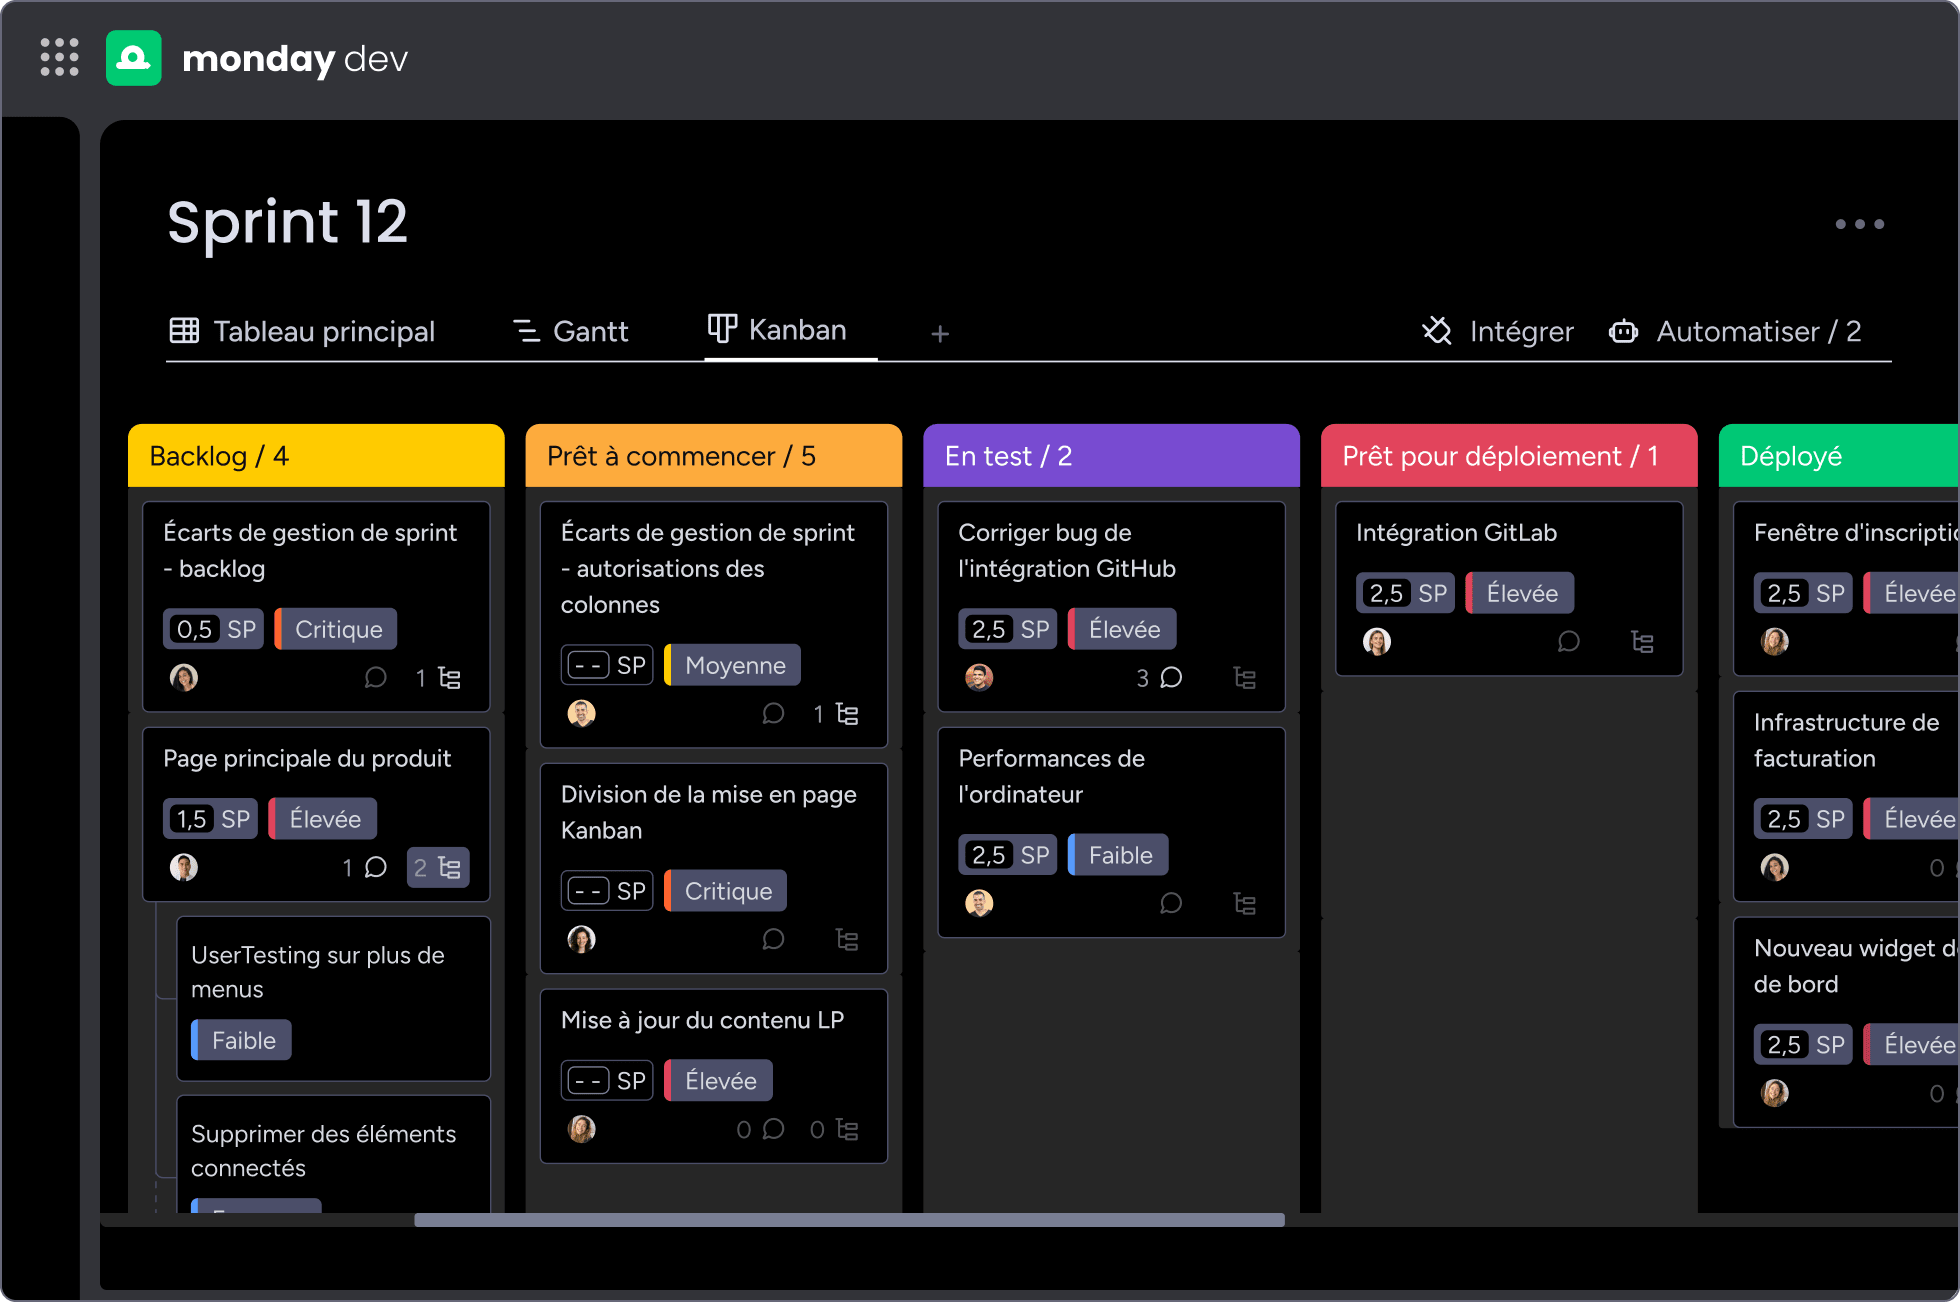Click assignee avatar on Division Kanban card

[582, 939]
